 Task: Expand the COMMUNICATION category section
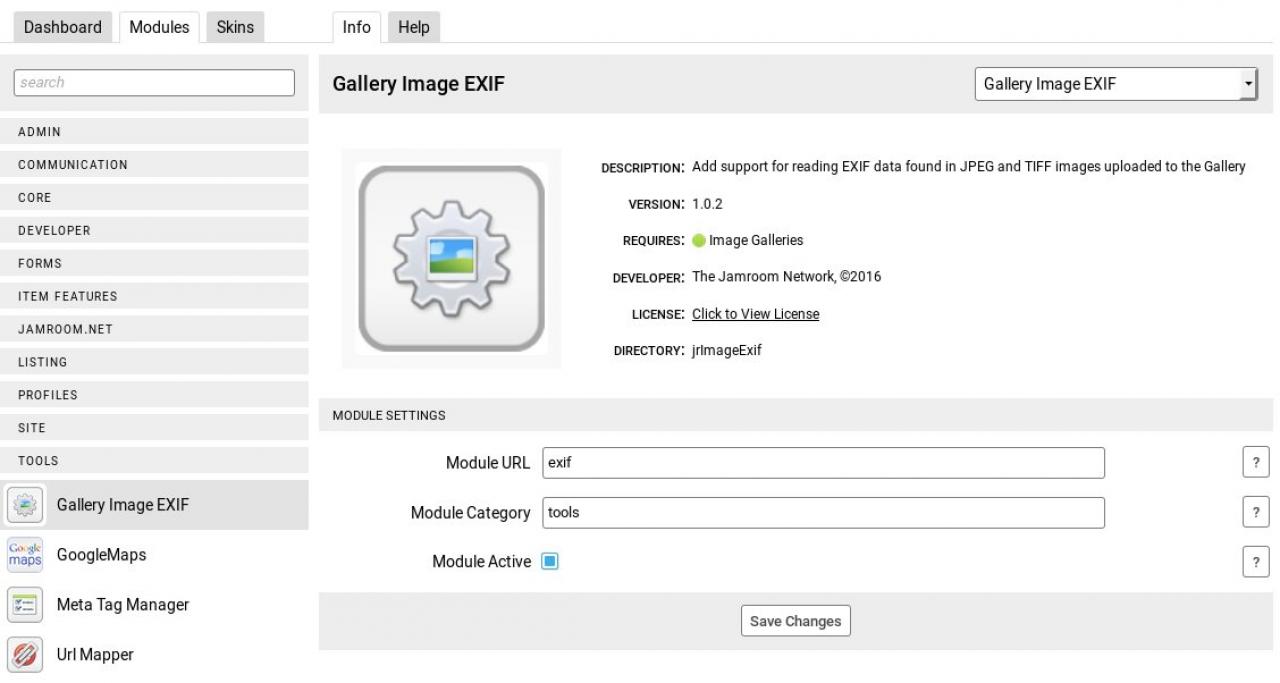(155, 165)
